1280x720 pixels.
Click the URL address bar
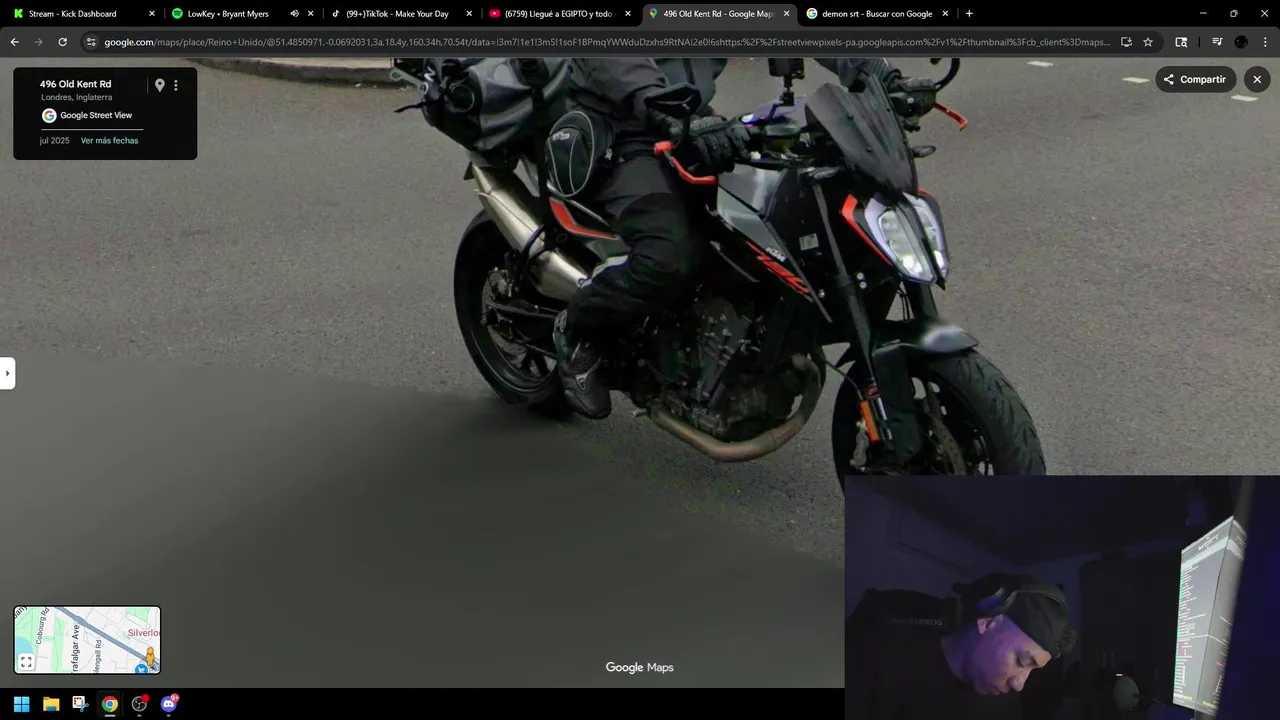pos(607,42)
